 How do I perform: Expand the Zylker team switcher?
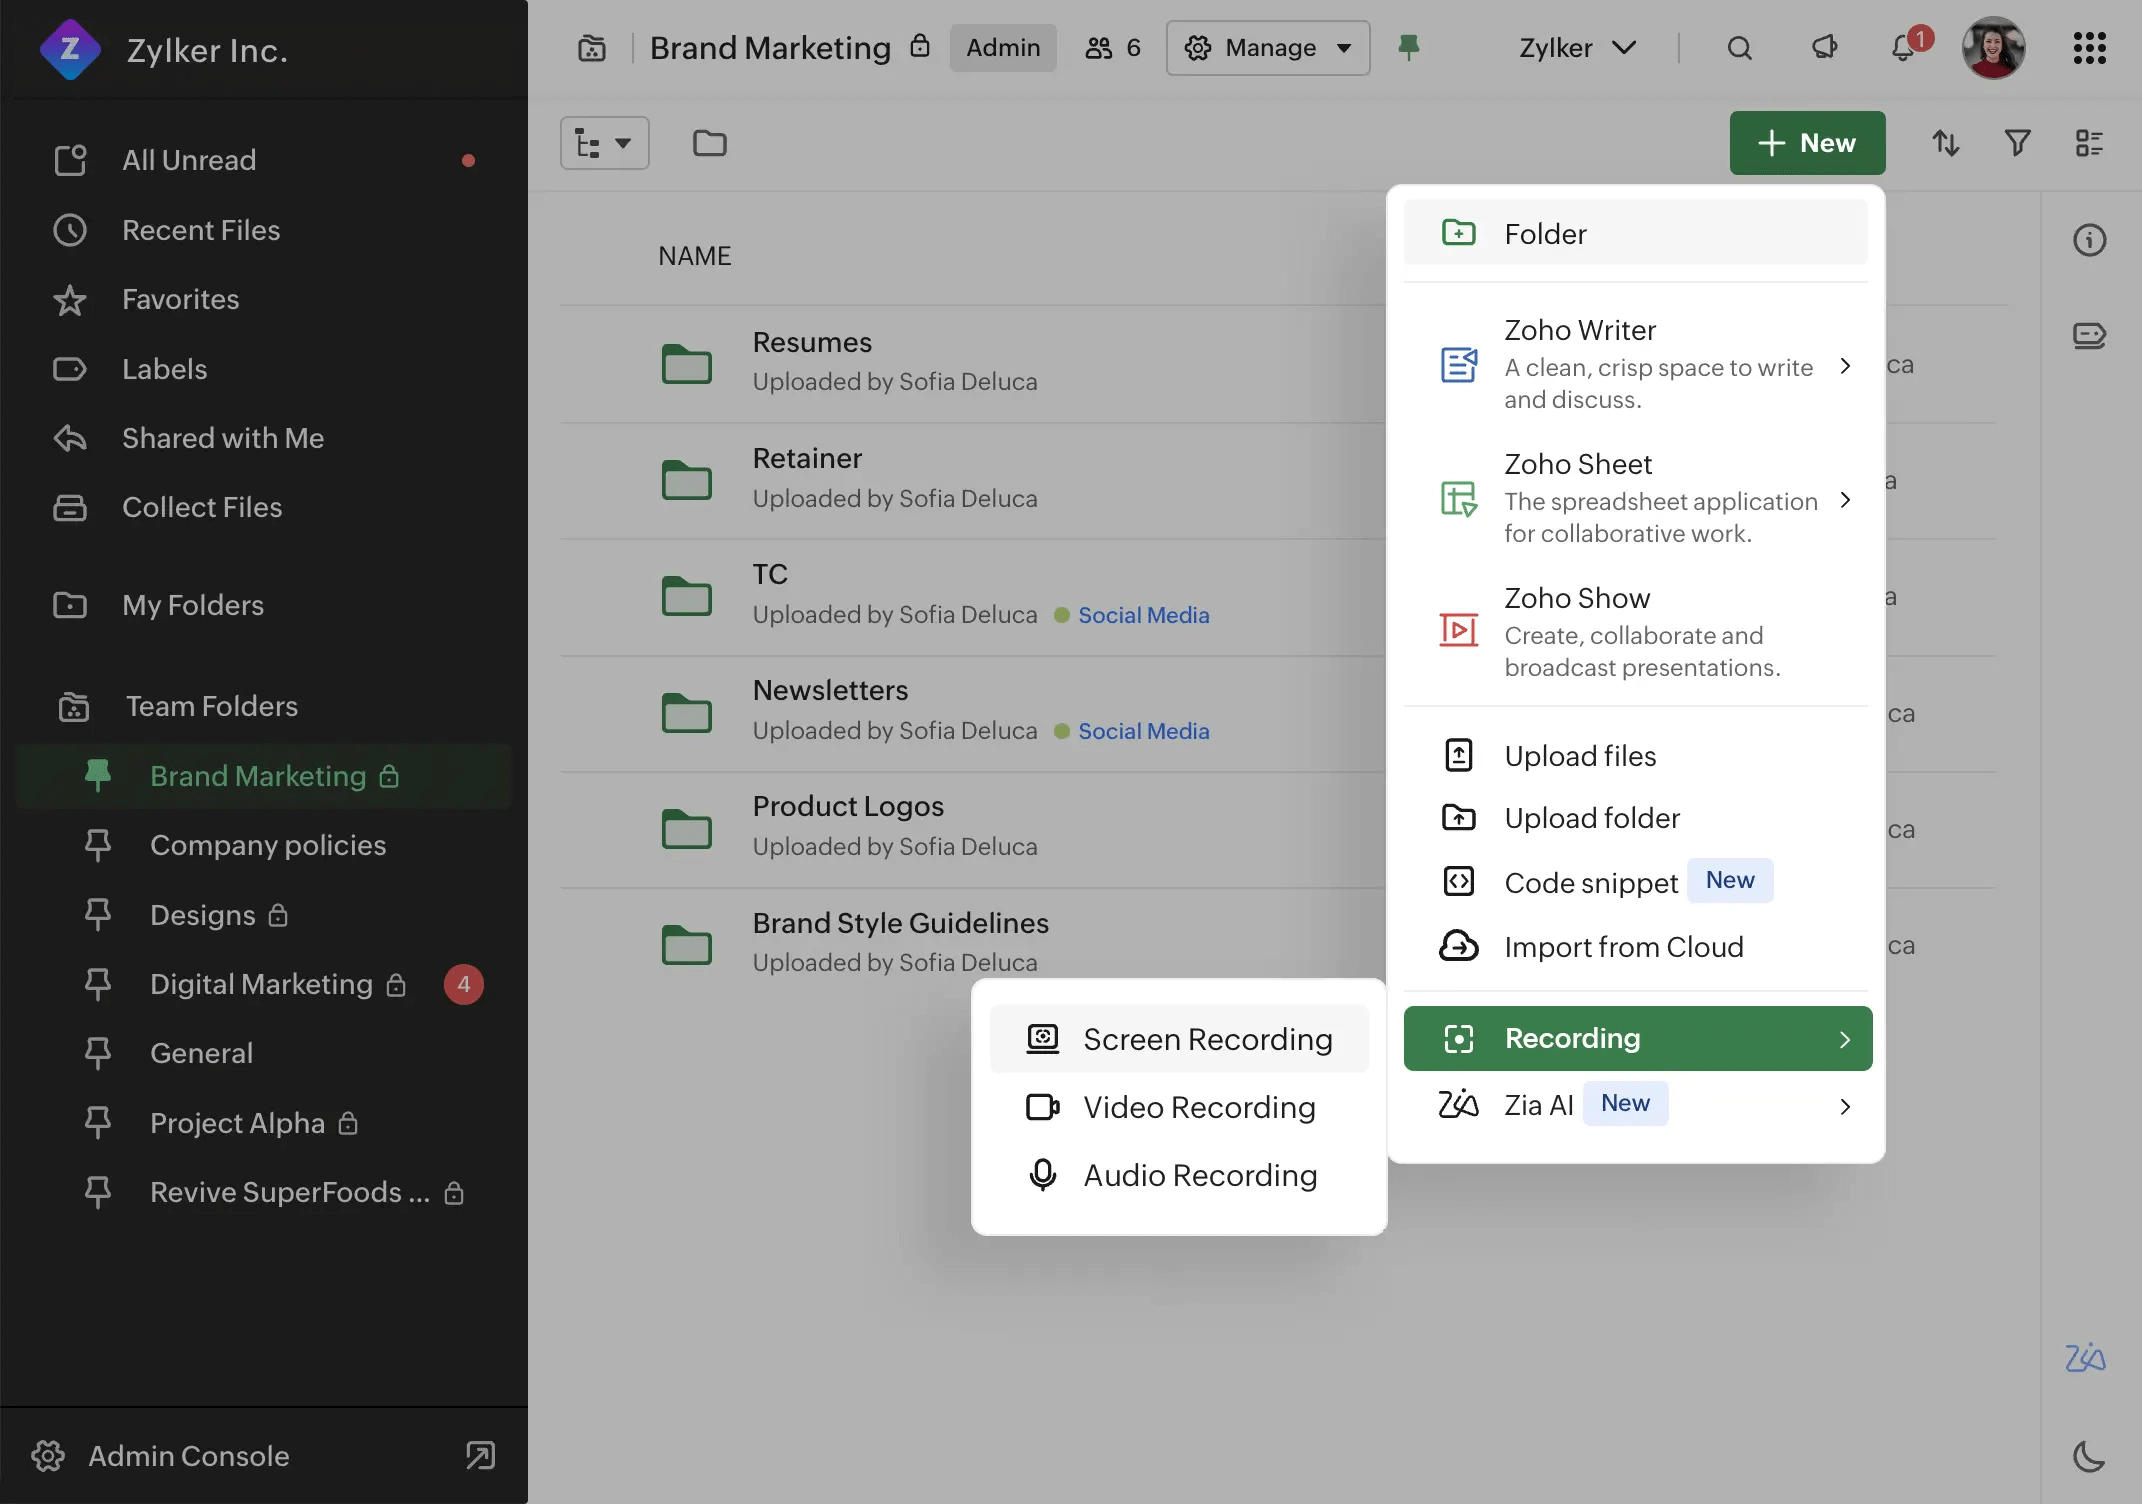[1577, 48]
